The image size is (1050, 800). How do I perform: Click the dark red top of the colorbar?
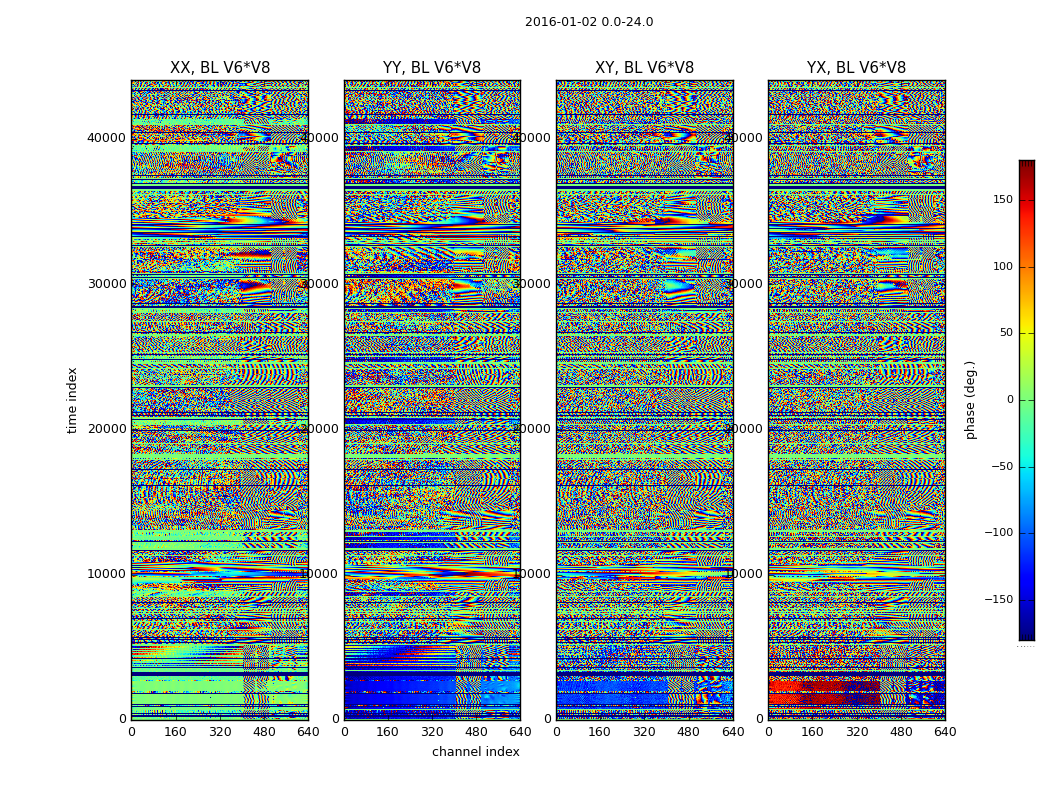pyautogui.click(x=1026, y=165)
